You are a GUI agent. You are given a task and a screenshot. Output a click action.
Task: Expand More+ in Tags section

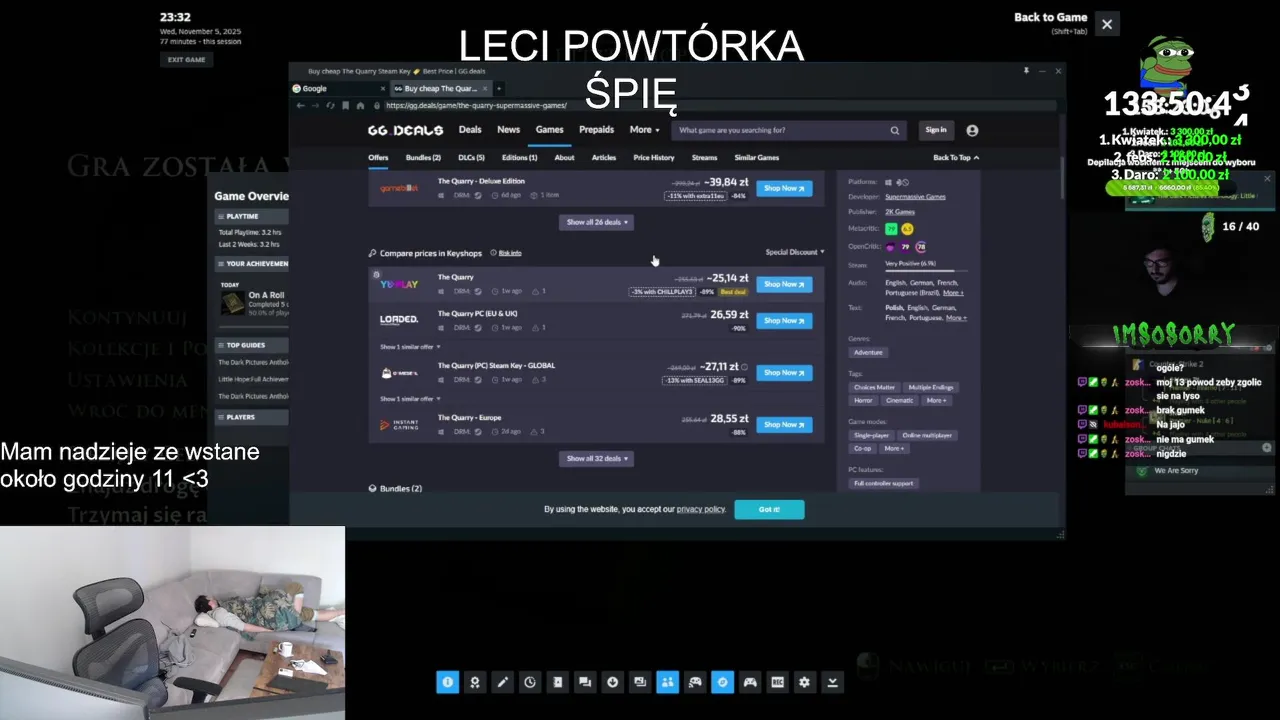click(x=936, y=400)
